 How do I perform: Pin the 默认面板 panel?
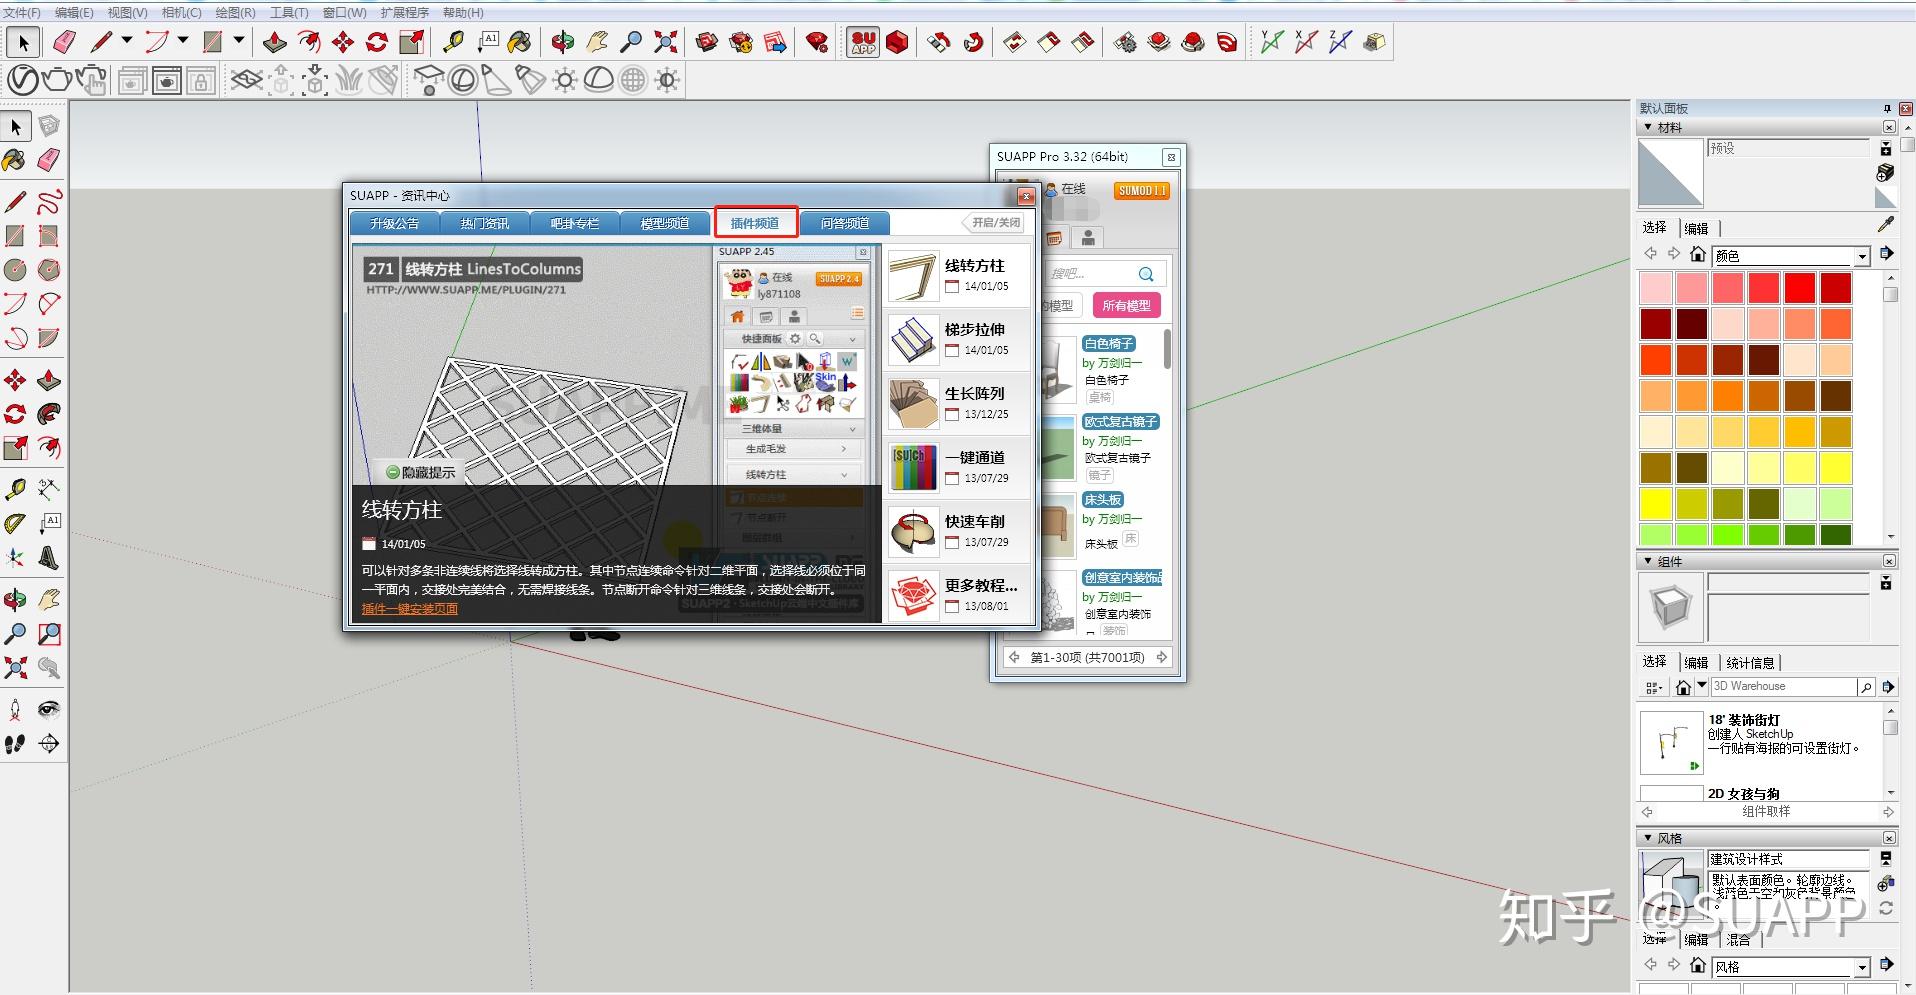pyautogui.click(x=1886, y=108)
